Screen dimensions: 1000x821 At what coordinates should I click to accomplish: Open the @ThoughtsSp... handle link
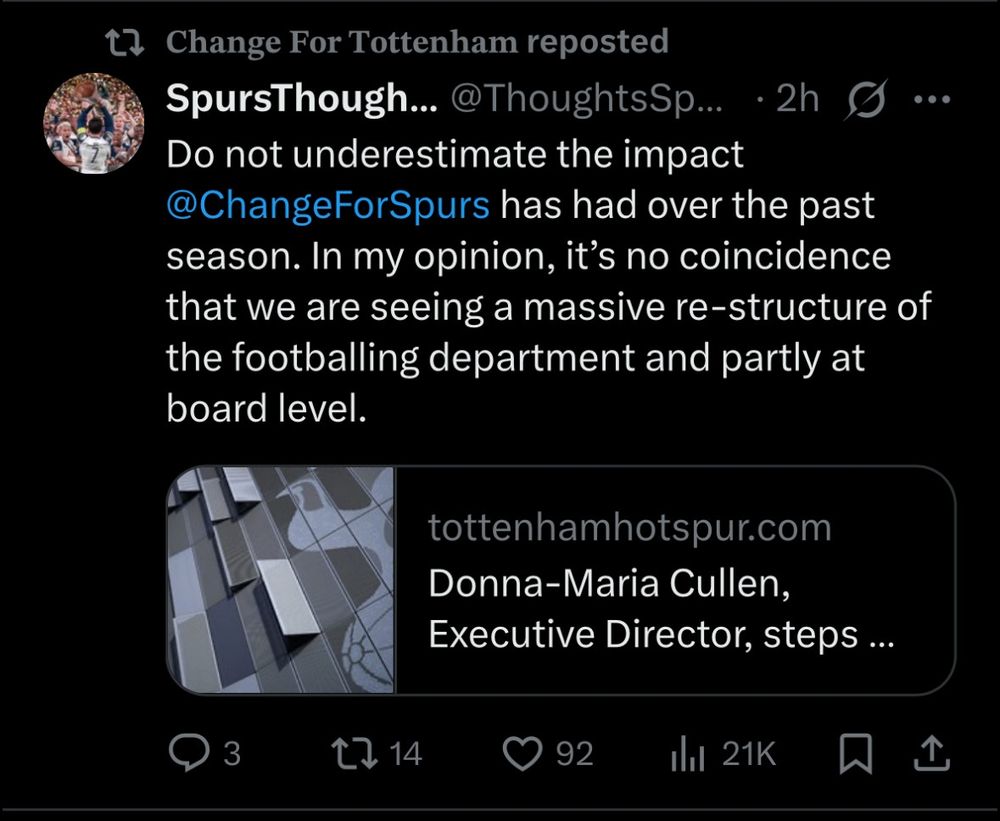pyautogui.click(x=587, y=99)
